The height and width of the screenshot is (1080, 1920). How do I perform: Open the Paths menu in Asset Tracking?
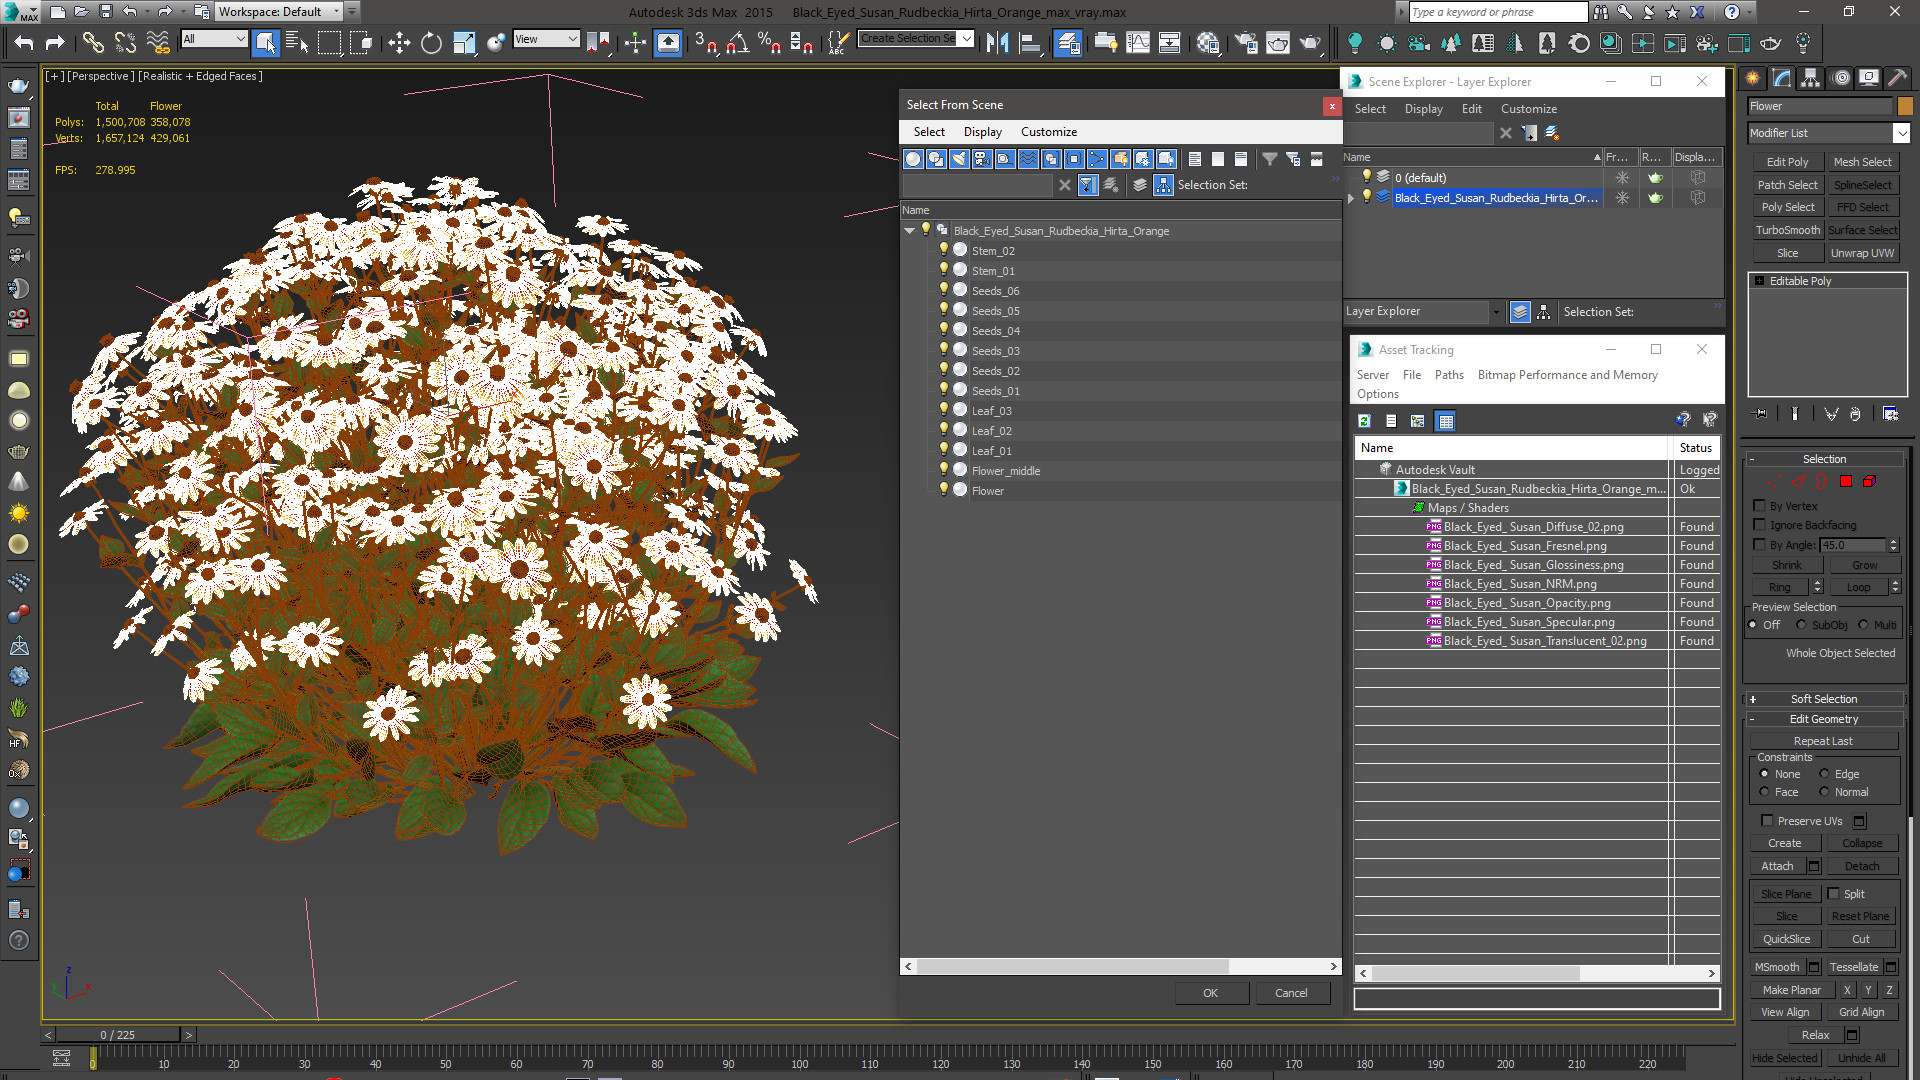[1448, 375]
